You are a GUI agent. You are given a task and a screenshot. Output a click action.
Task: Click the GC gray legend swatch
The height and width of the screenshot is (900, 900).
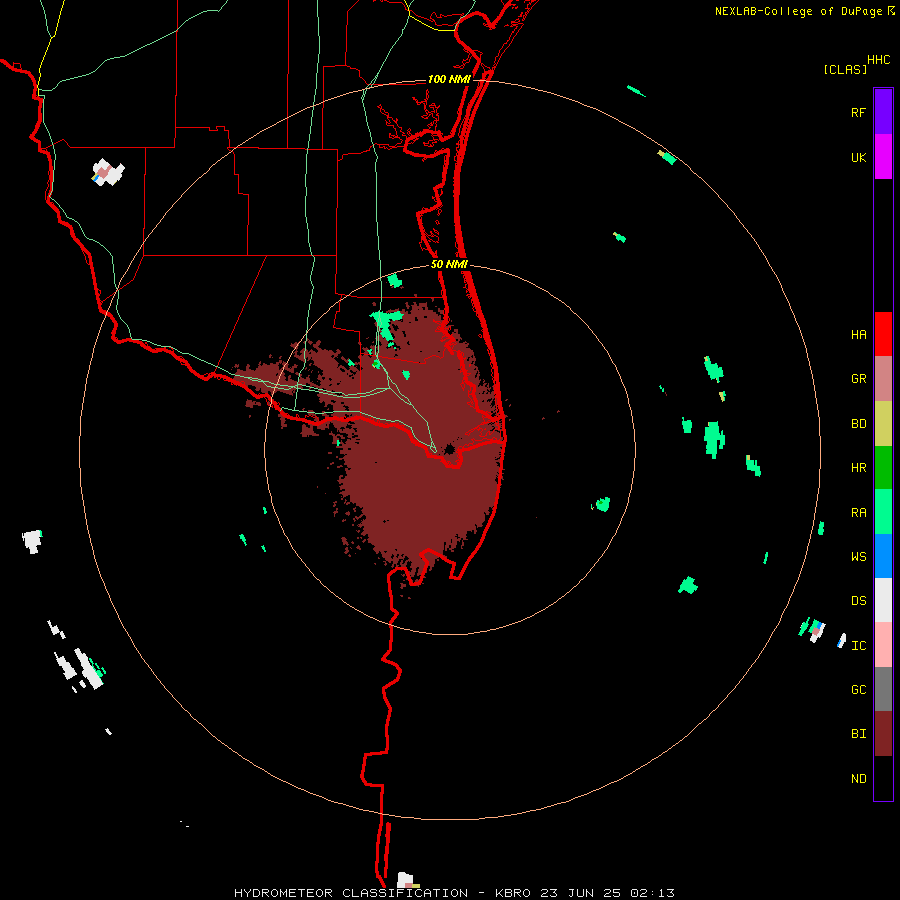[x=883, y=689]
